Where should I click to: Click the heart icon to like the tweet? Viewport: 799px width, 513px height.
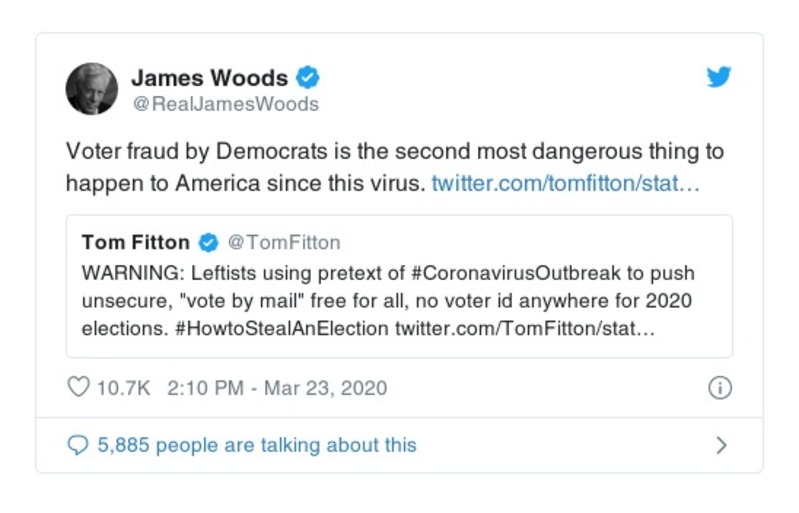pos(78,388)
